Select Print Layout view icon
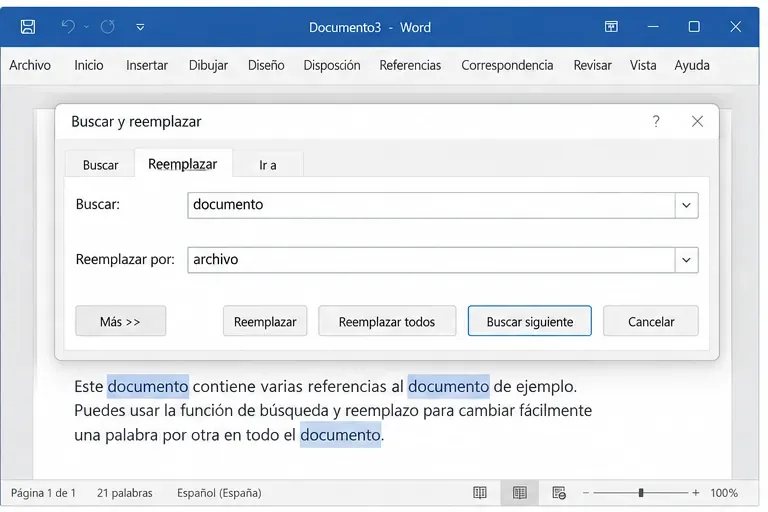Image resolution: width=768 pixels, height=512 pixels. coord(520,492)
